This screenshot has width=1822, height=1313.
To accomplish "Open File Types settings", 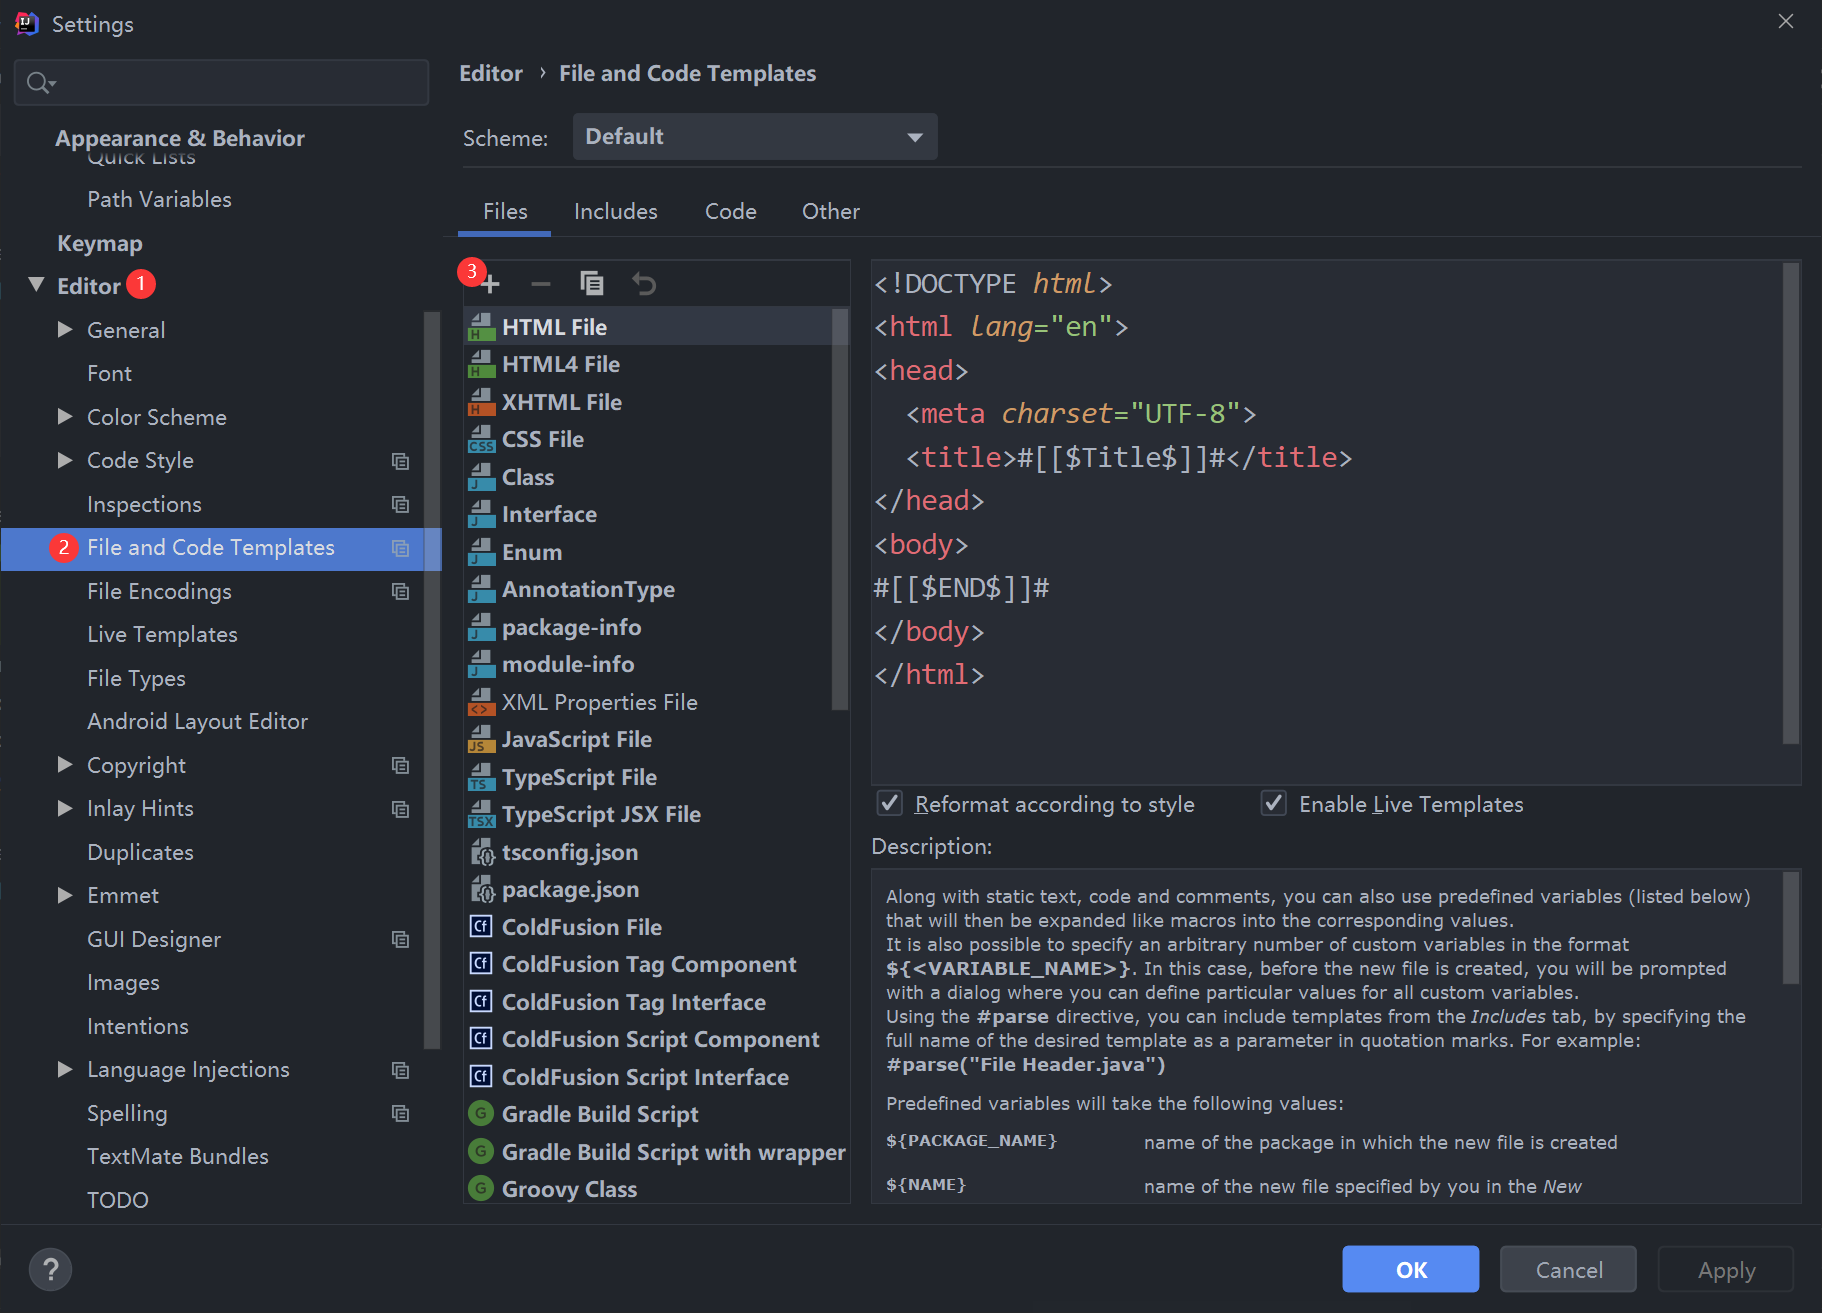I will pyautogui.click(x=136, y=679).
